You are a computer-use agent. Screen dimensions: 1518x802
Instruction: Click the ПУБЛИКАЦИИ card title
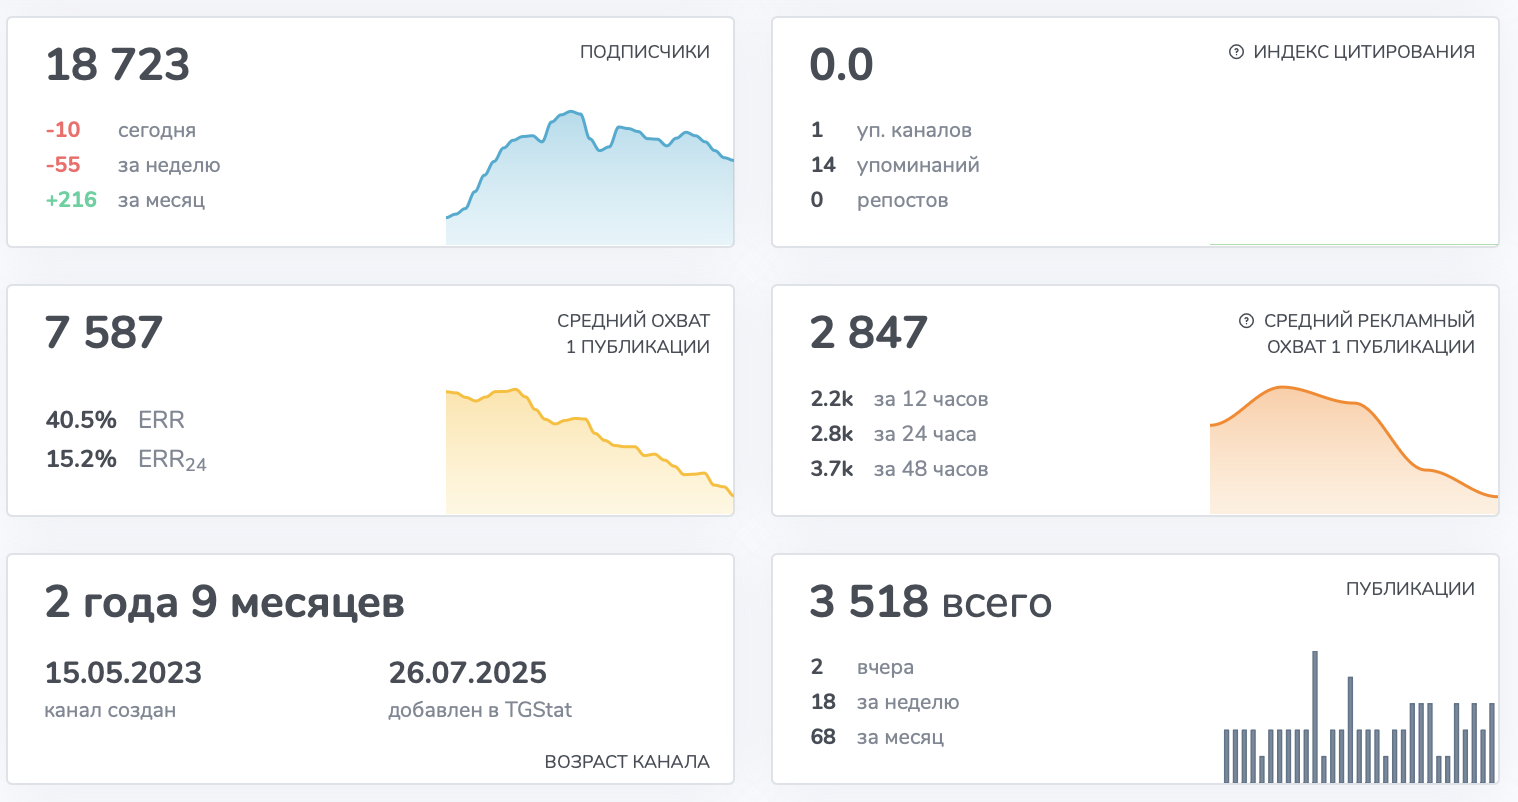(x=1410, y=589)
